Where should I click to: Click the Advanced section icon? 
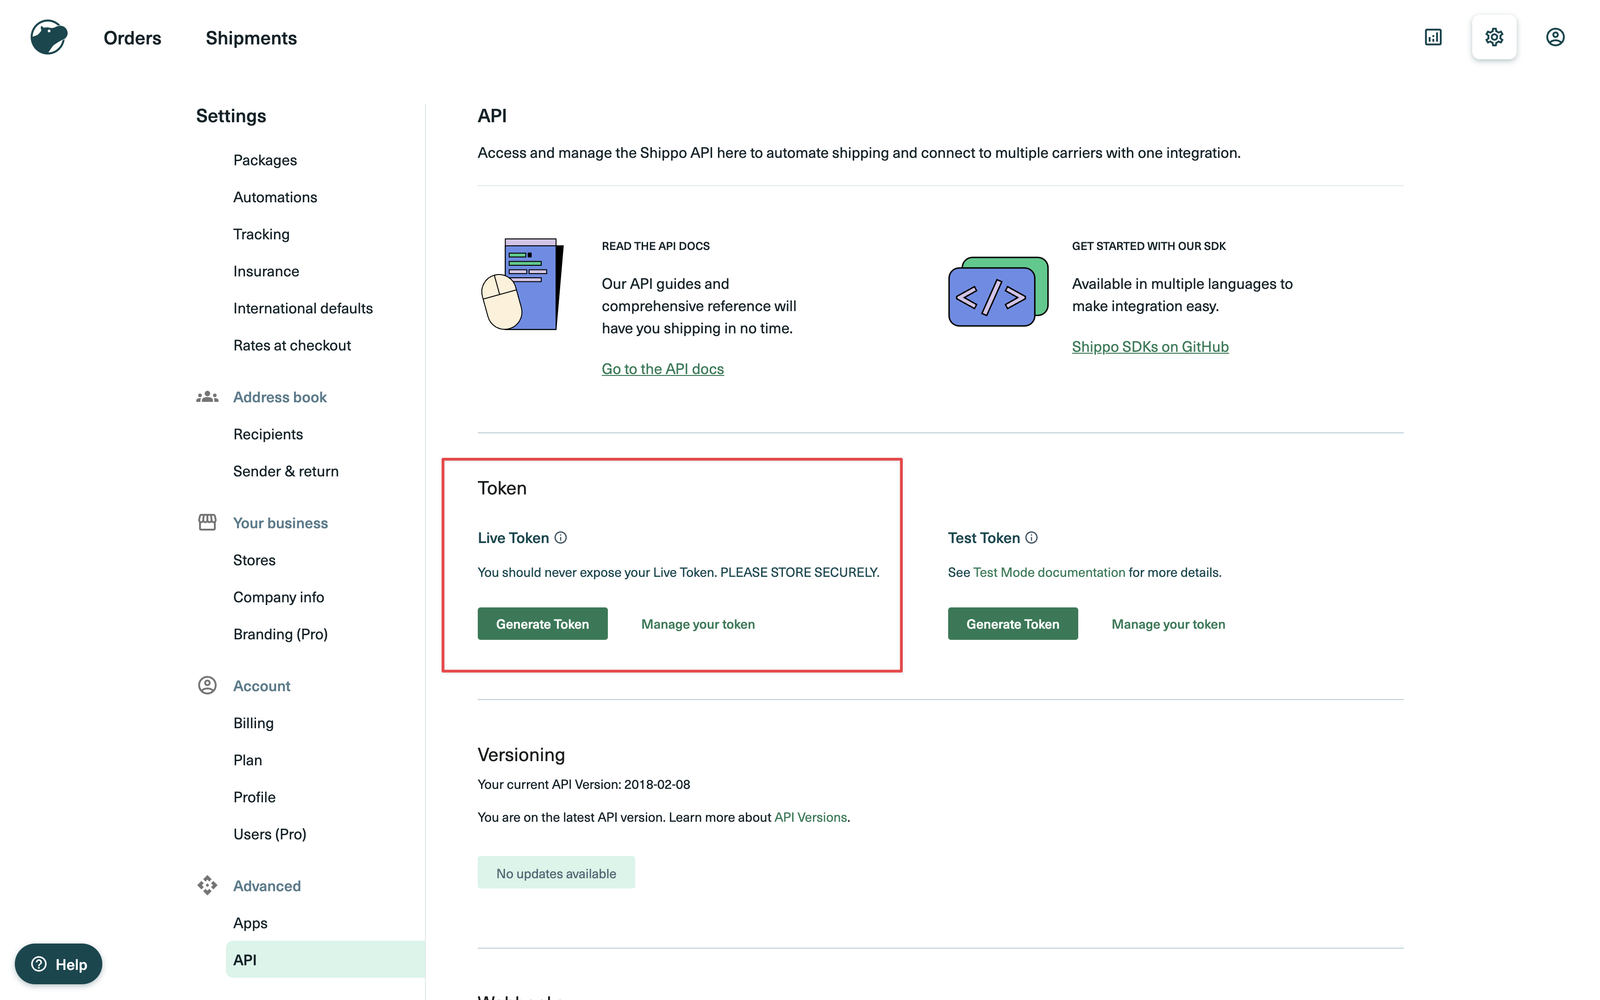[x=207, y=885]
